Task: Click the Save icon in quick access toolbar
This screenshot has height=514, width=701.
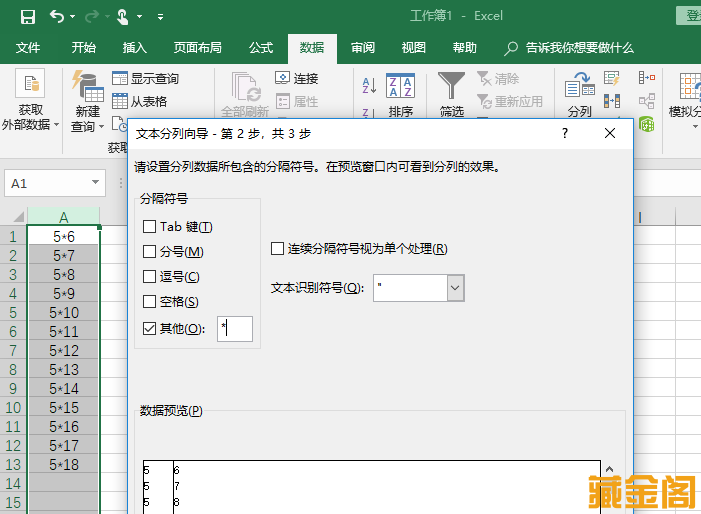Action: click(x=28, y=17)
